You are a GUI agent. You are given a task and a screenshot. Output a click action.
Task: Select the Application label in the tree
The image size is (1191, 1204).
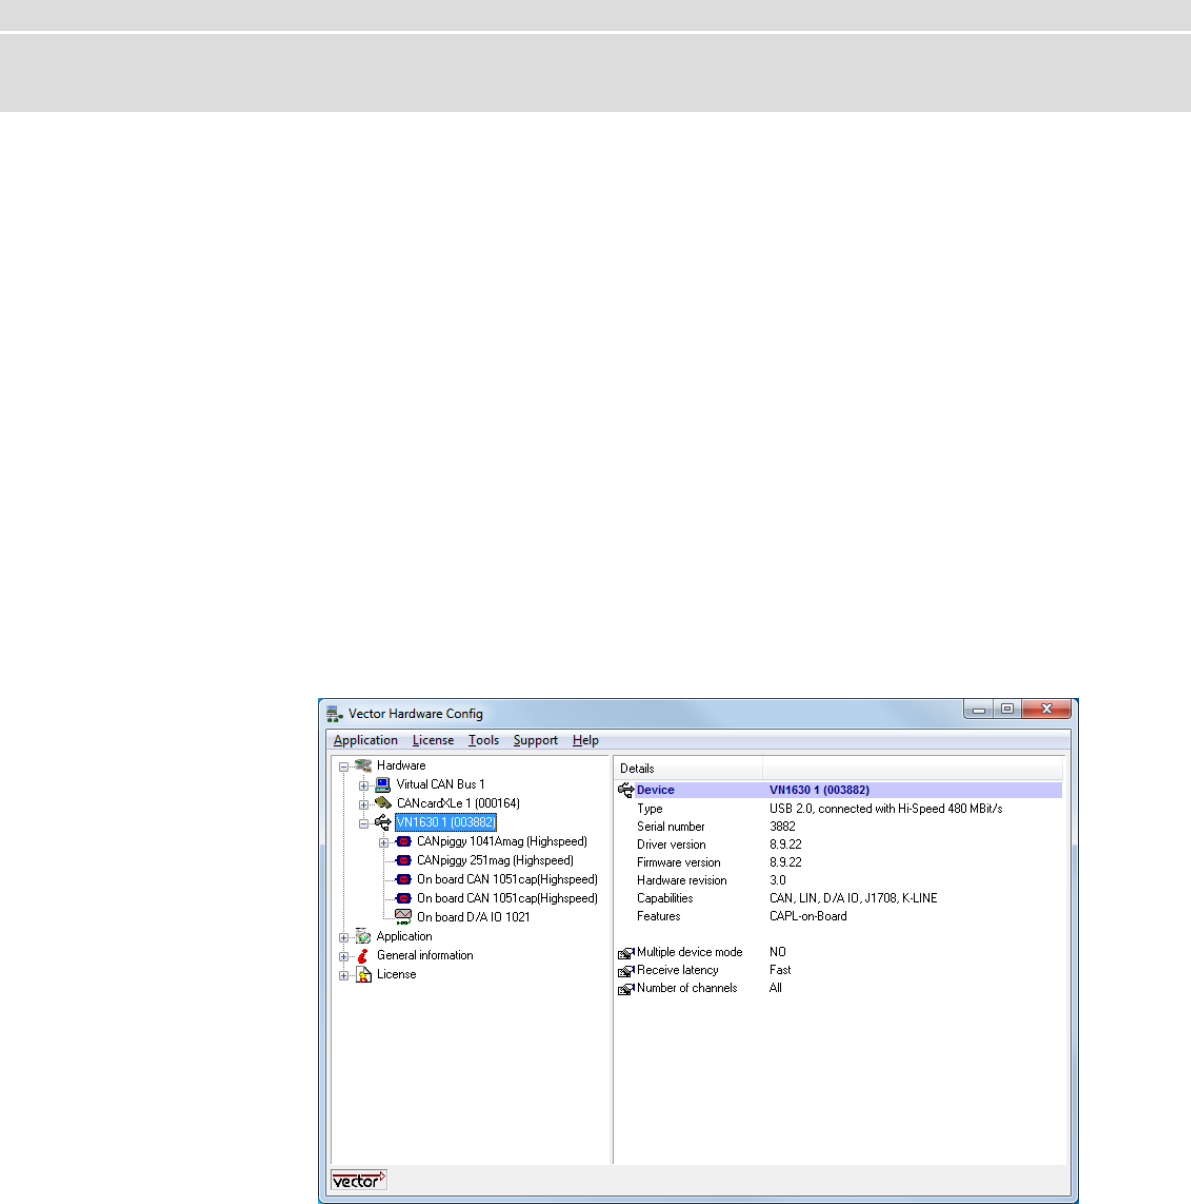pyautogui.click(x=404, y=937)
